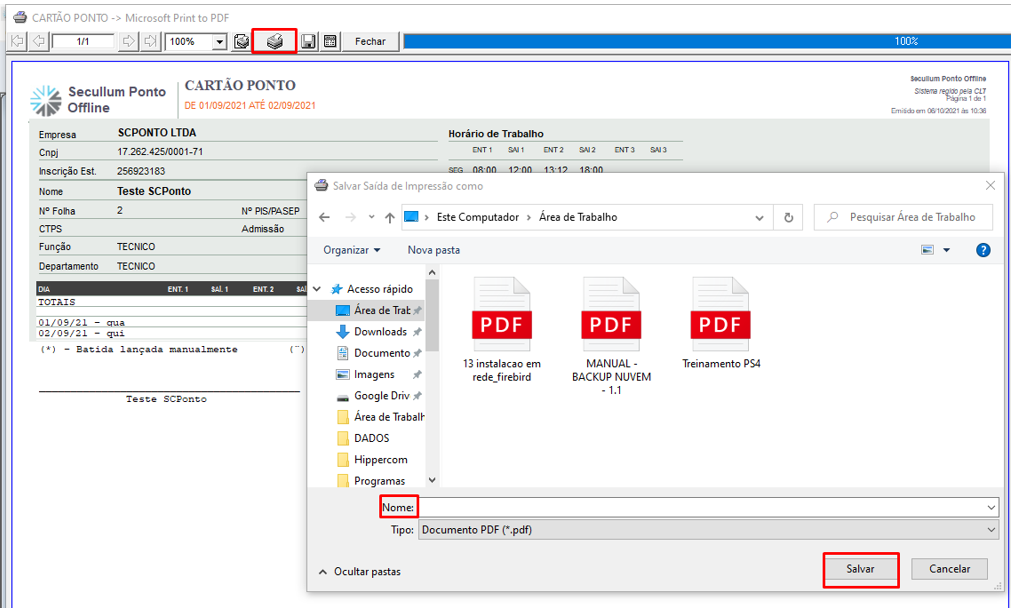Open the 13 instalacao em rede_firebird PDF

point(502,325)
